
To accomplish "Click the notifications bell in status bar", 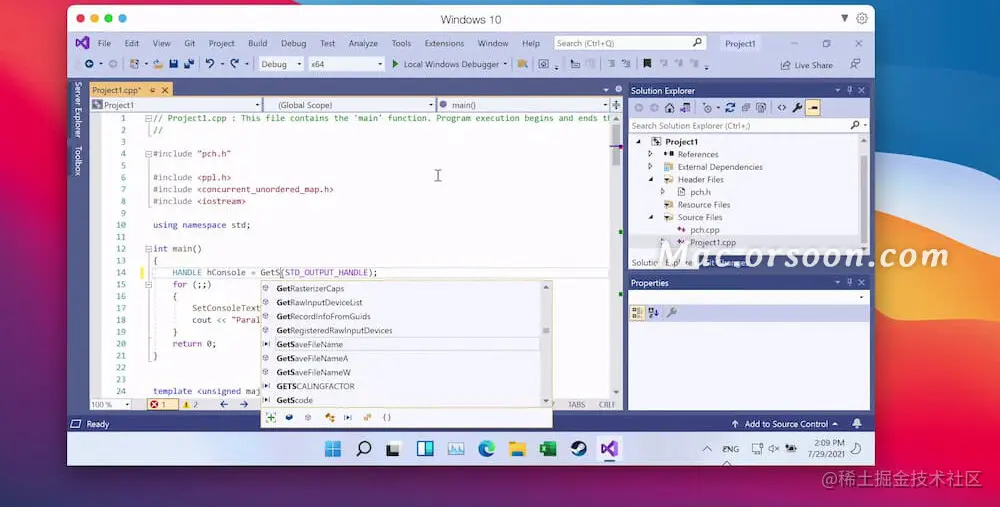I will (857, 423).
